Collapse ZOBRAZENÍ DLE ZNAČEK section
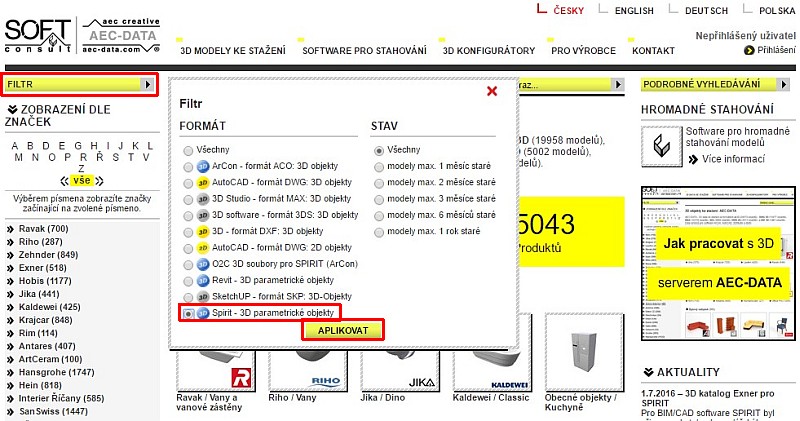The width and height of the screenshot is (800, 421). (x=13, y=109)
